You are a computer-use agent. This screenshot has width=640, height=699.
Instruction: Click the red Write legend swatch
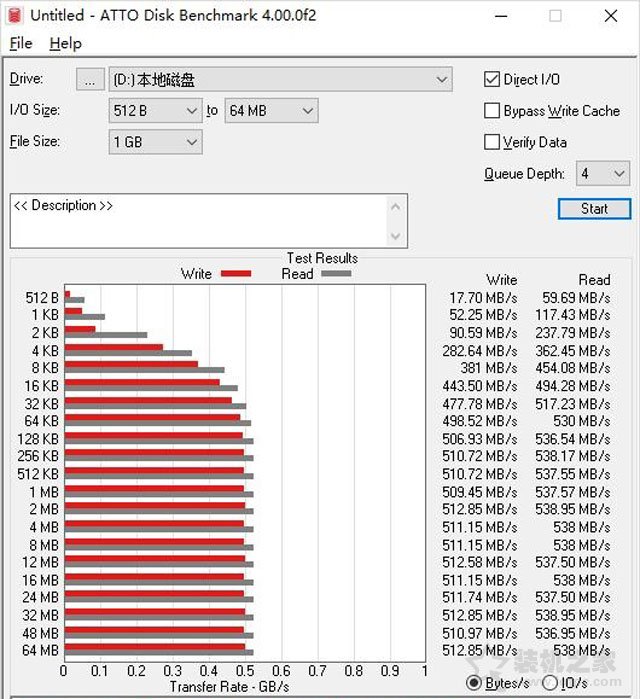pos(236,274)
